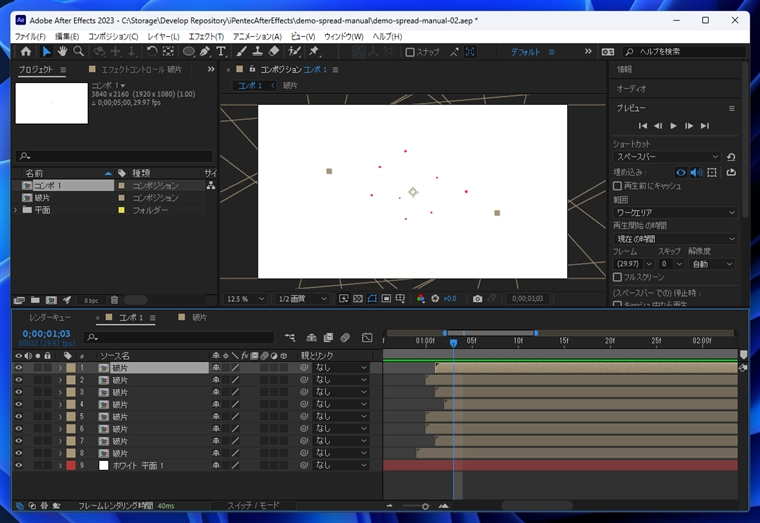The width and height of the screenshot is (760, 523).
Task: Click the timeline zoom slider handle
Action: (x=425, y=506)
